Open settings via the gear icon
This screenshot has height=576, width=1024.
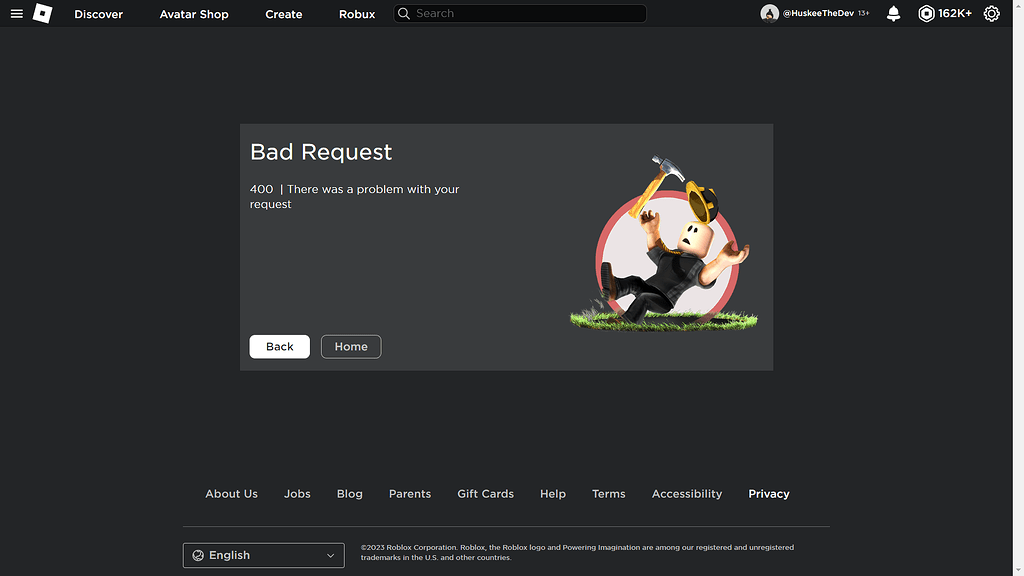pyautogui.click(x=991, y=14)
